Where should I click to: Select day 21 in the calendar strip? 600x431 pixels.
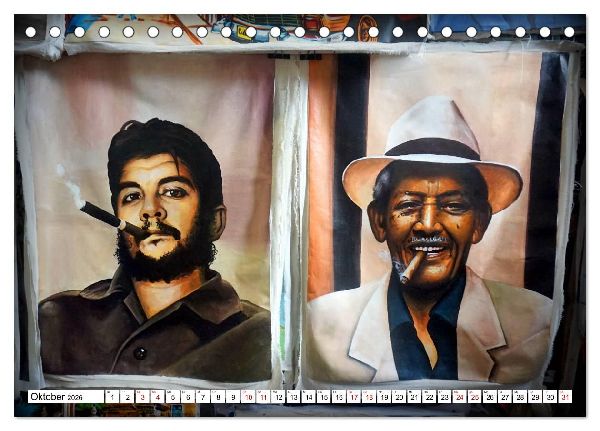tap(414, 397)
